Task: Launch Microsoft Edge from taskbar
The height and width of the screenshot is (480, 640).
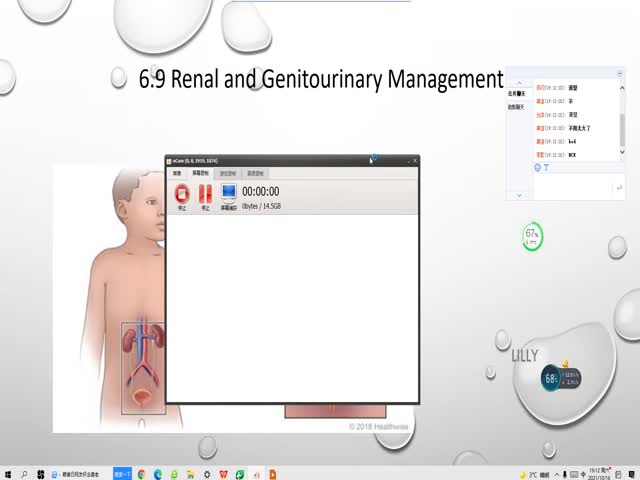Action: [x=158, y=474]
